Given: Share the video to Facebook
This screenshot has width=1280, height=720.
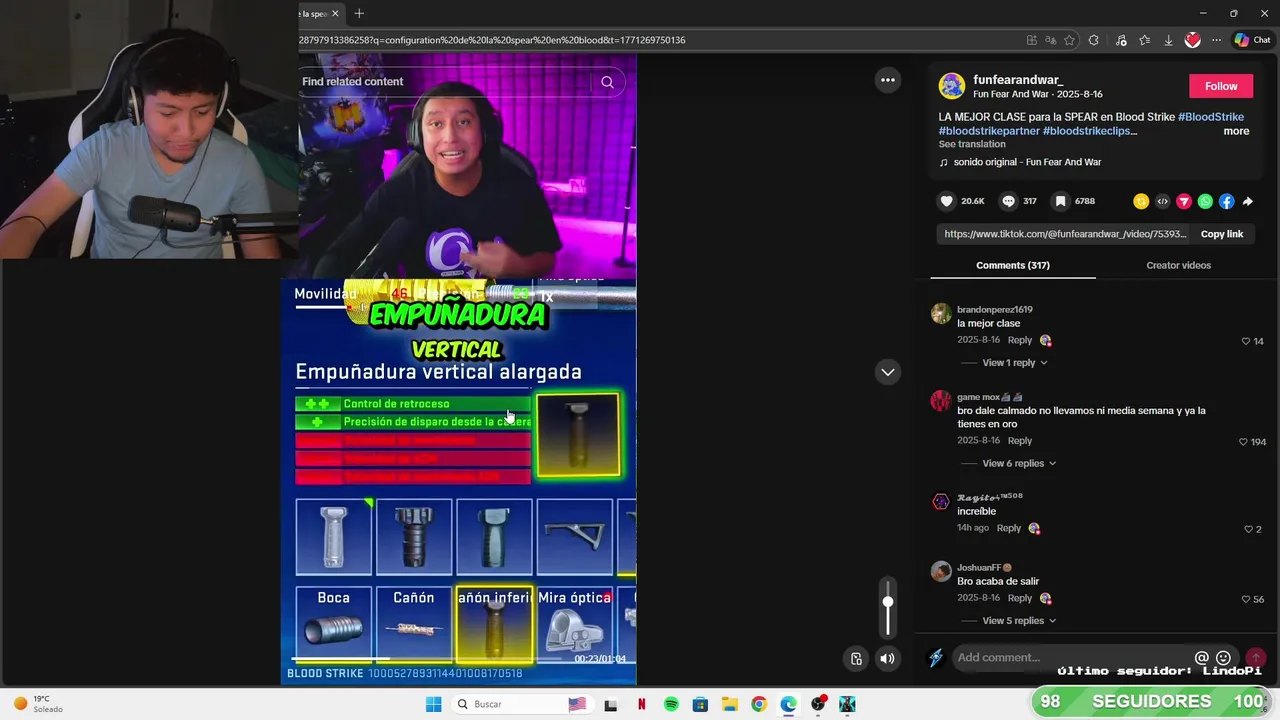Looking at the screenshot, I should (x=1226, y=201).
